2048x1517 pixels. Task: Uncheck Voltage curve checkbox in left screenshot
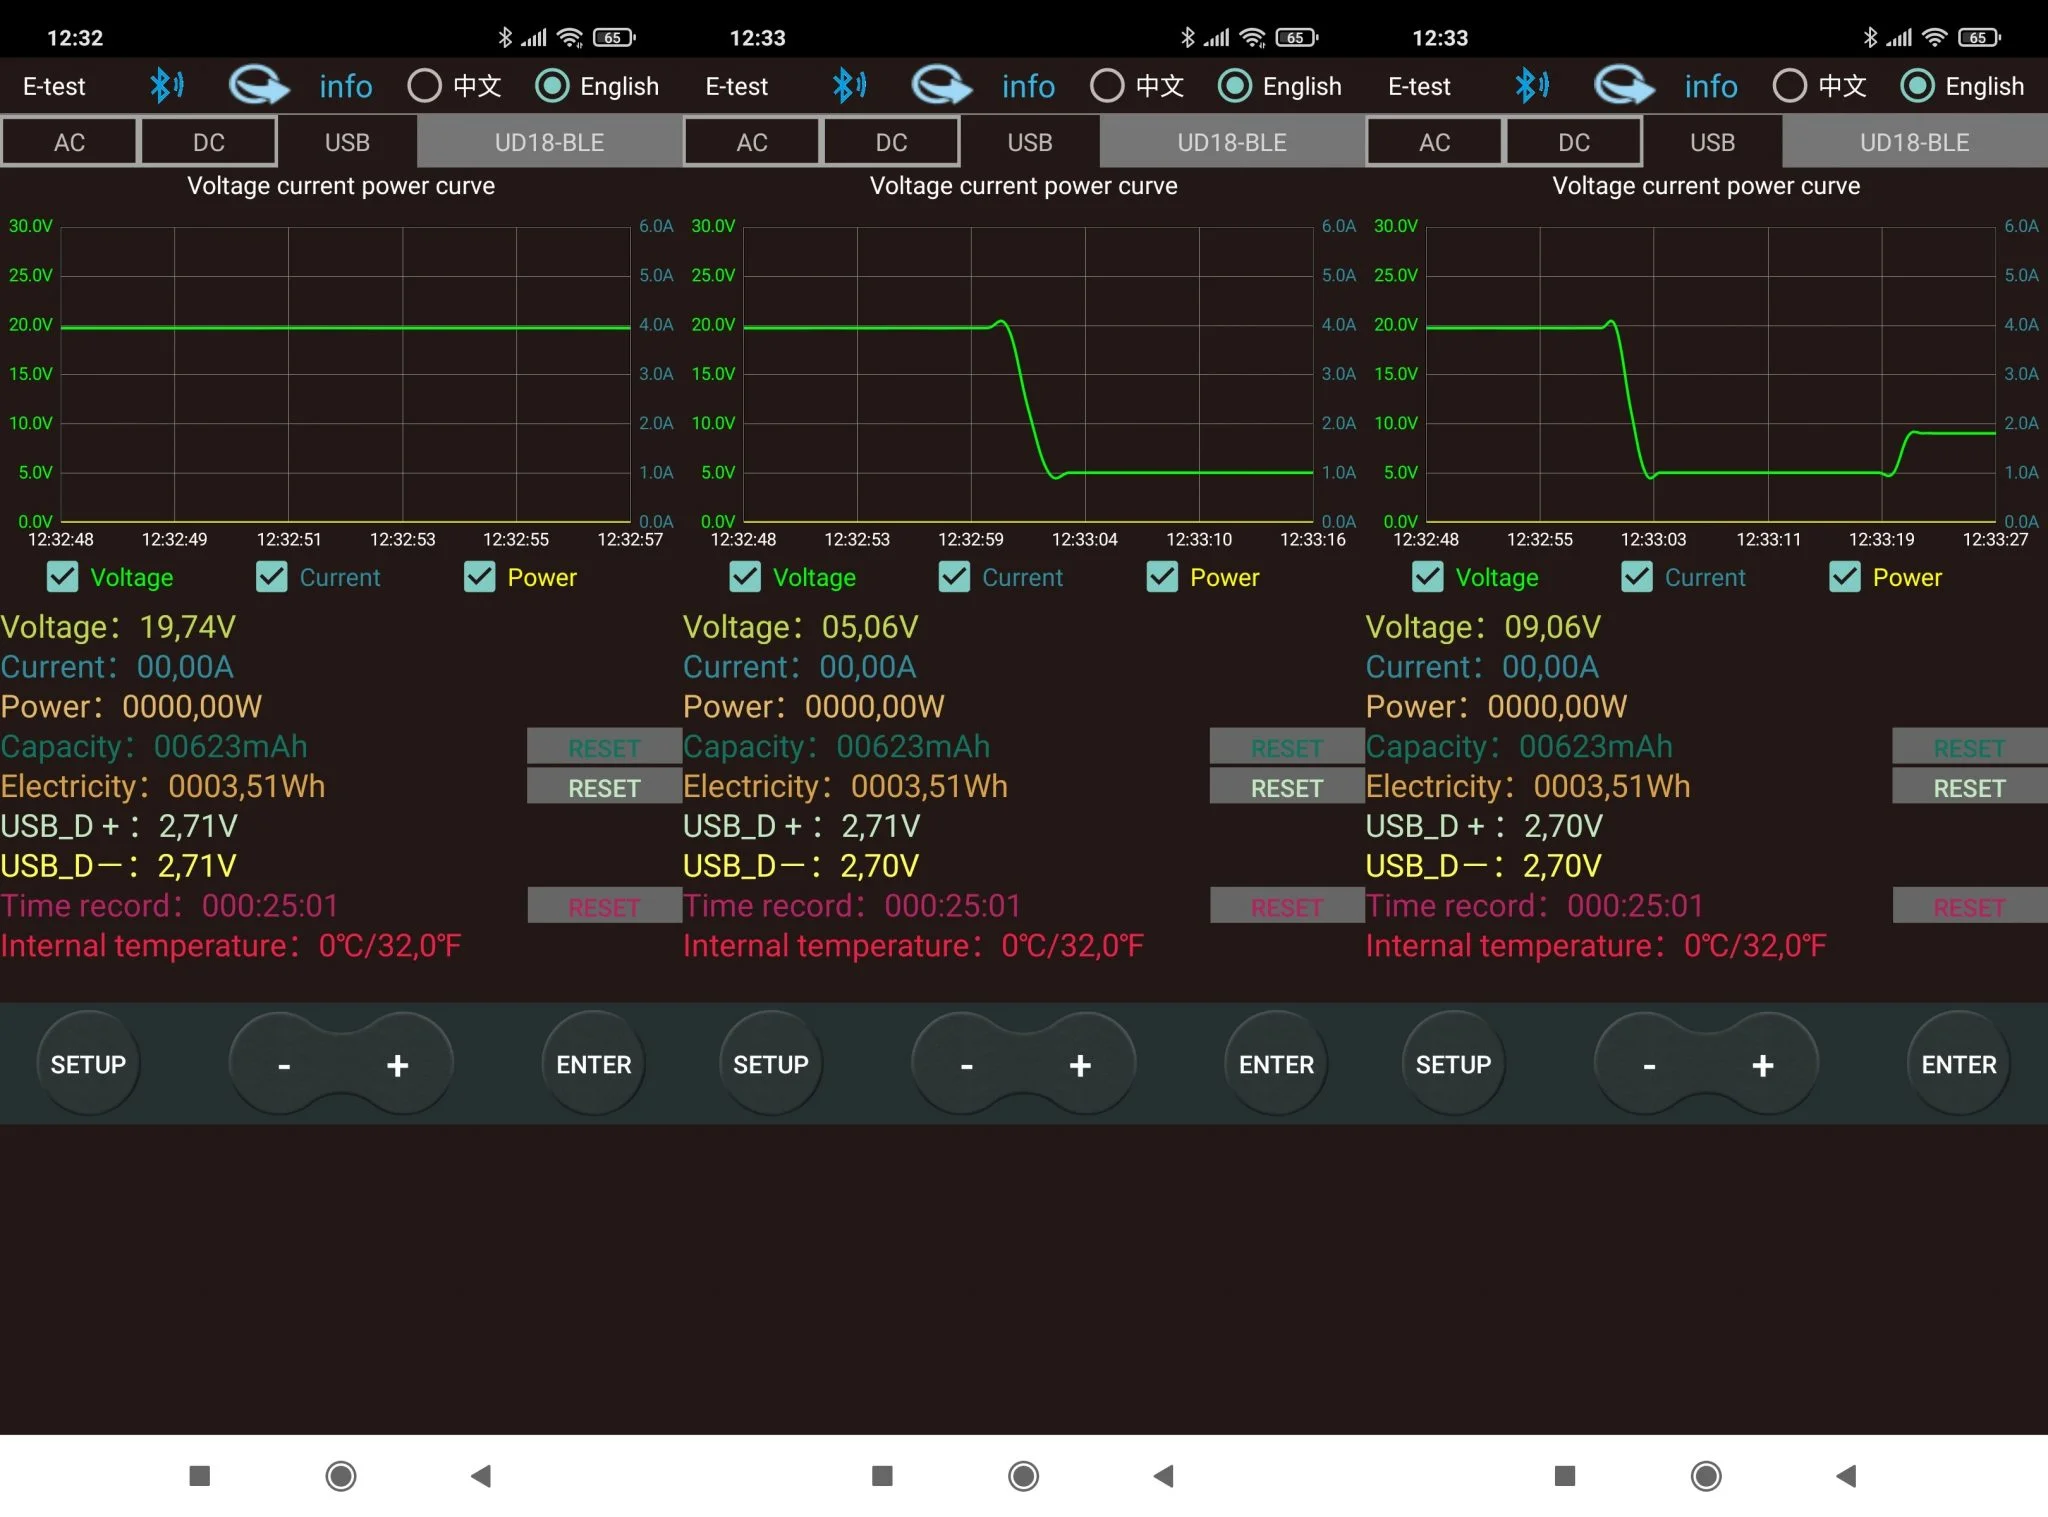click(63, 577)
